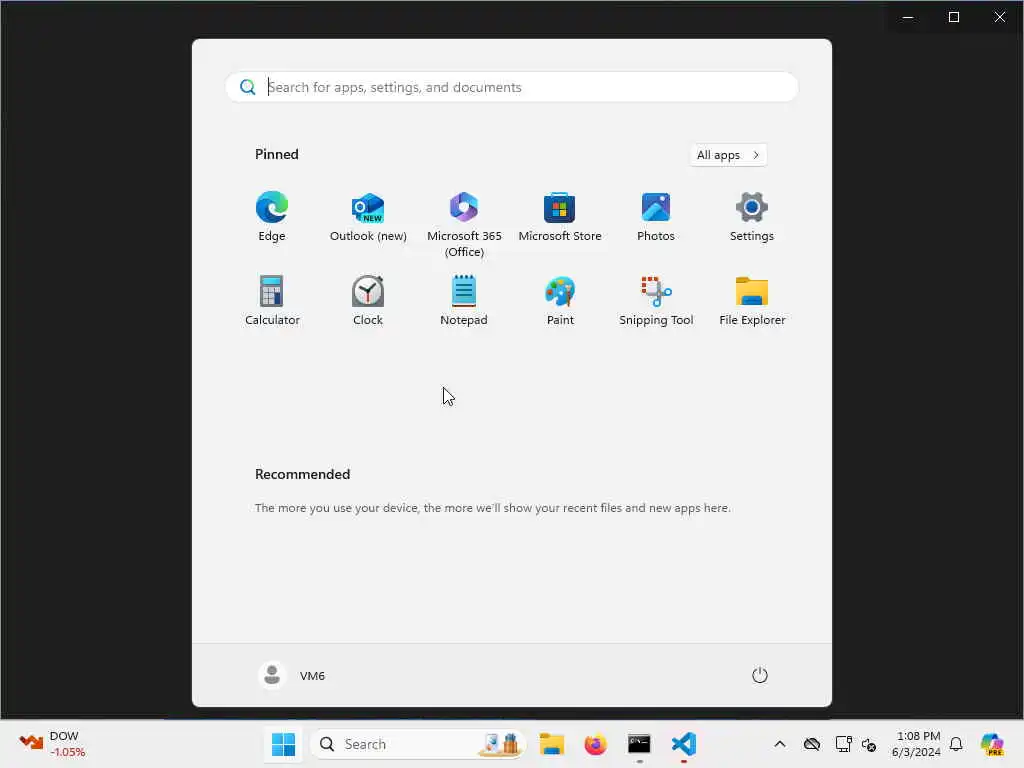Launch Outlook (new) from pinned apps

pos(368,217)
